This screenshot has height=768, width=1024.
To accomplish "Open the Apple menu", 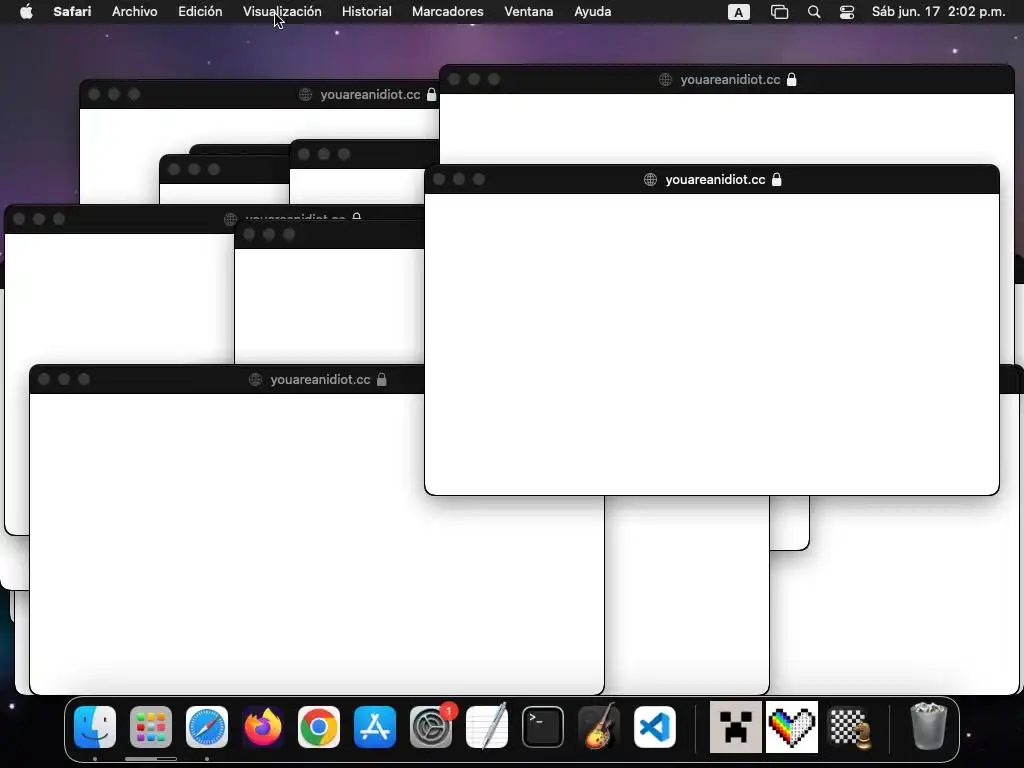I will 26,12.
